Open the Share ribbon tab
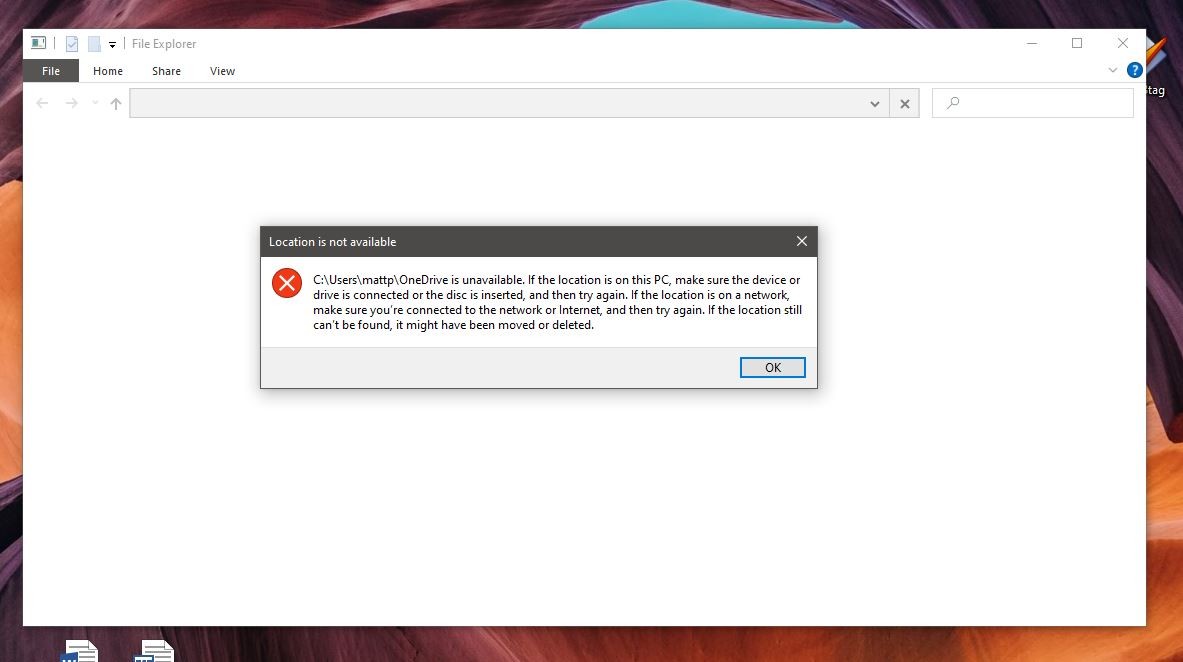 click(x=166, y=71)
